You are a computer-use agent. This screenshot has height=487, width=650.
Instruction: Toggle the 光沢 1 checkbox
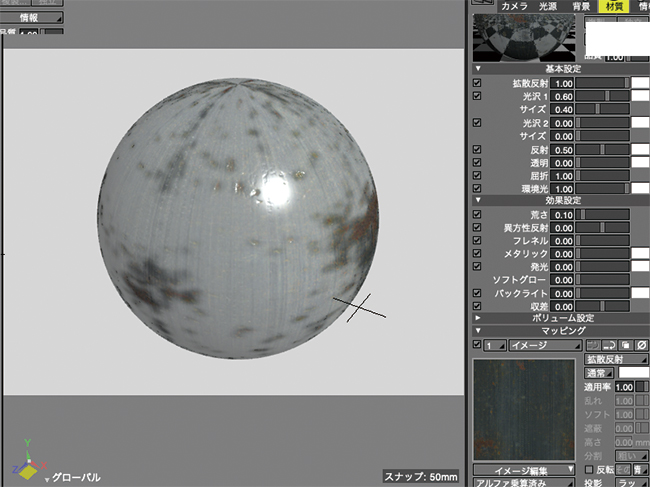click(477, 96)
